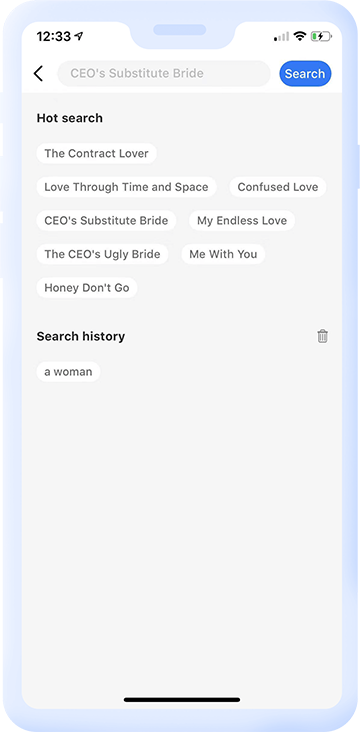This screenshot has width=360, height=732.
Task: Tap The CEO's Ugly Bride tag
Action: point(102,254)
